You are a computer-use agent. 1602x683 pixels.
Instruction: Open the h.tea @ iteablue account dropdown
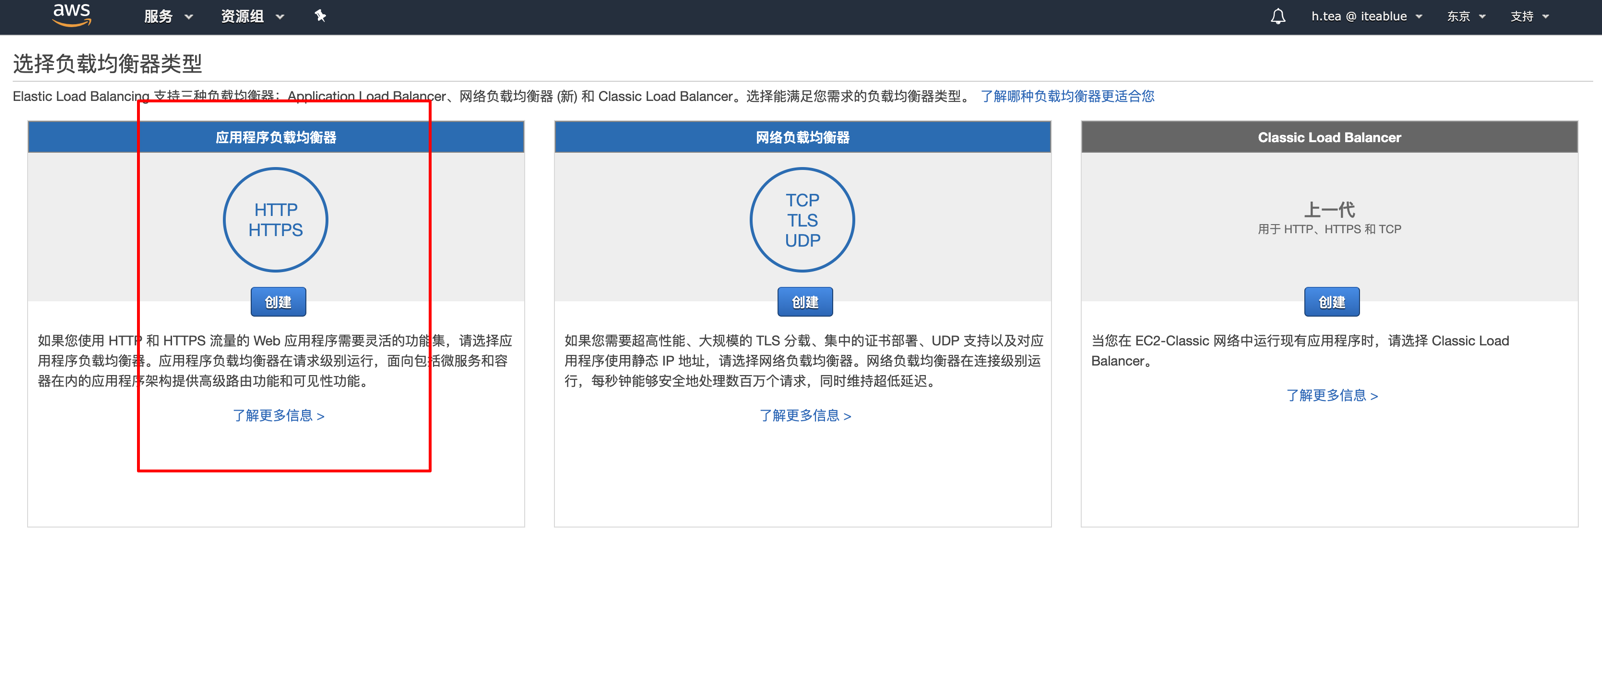[x=1366, y=17]
